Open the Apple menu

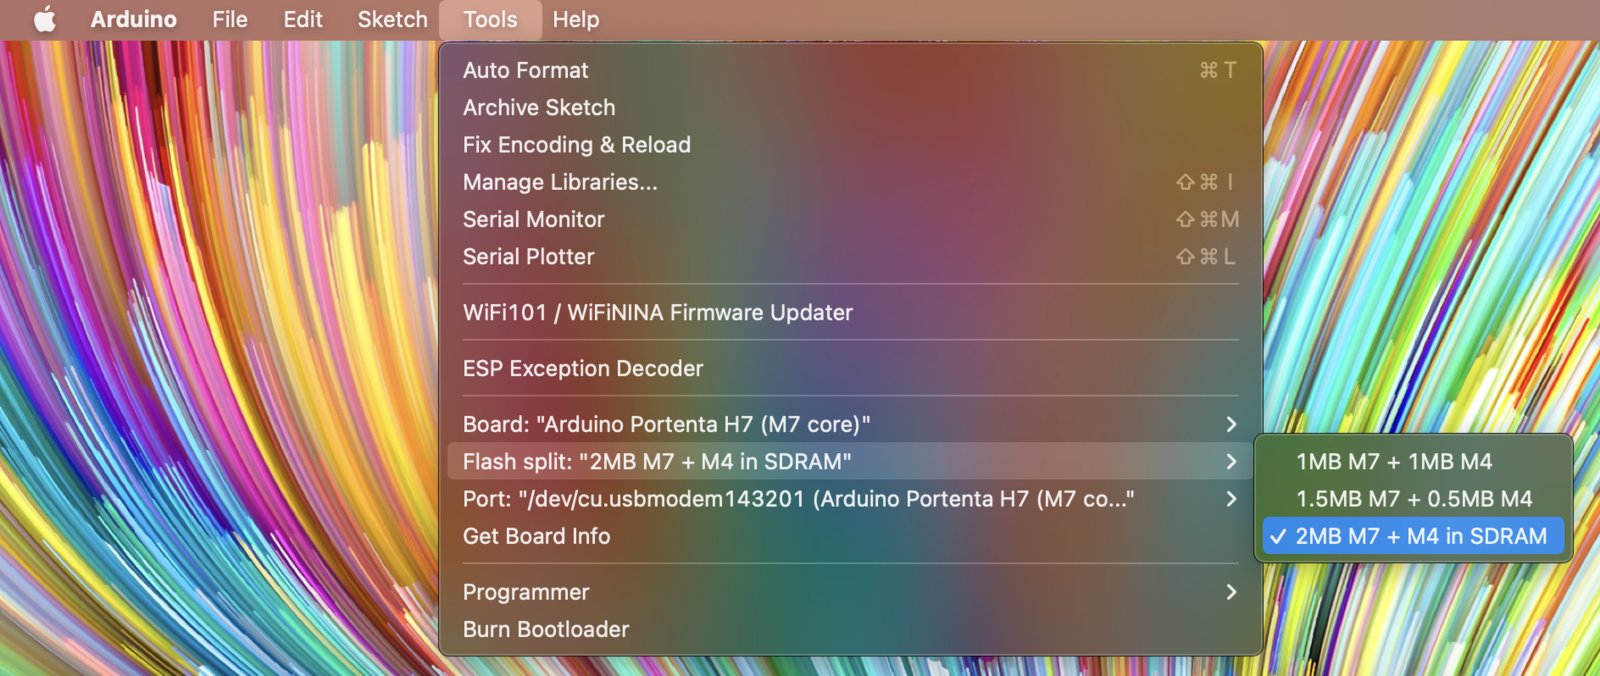click(45, 19)
